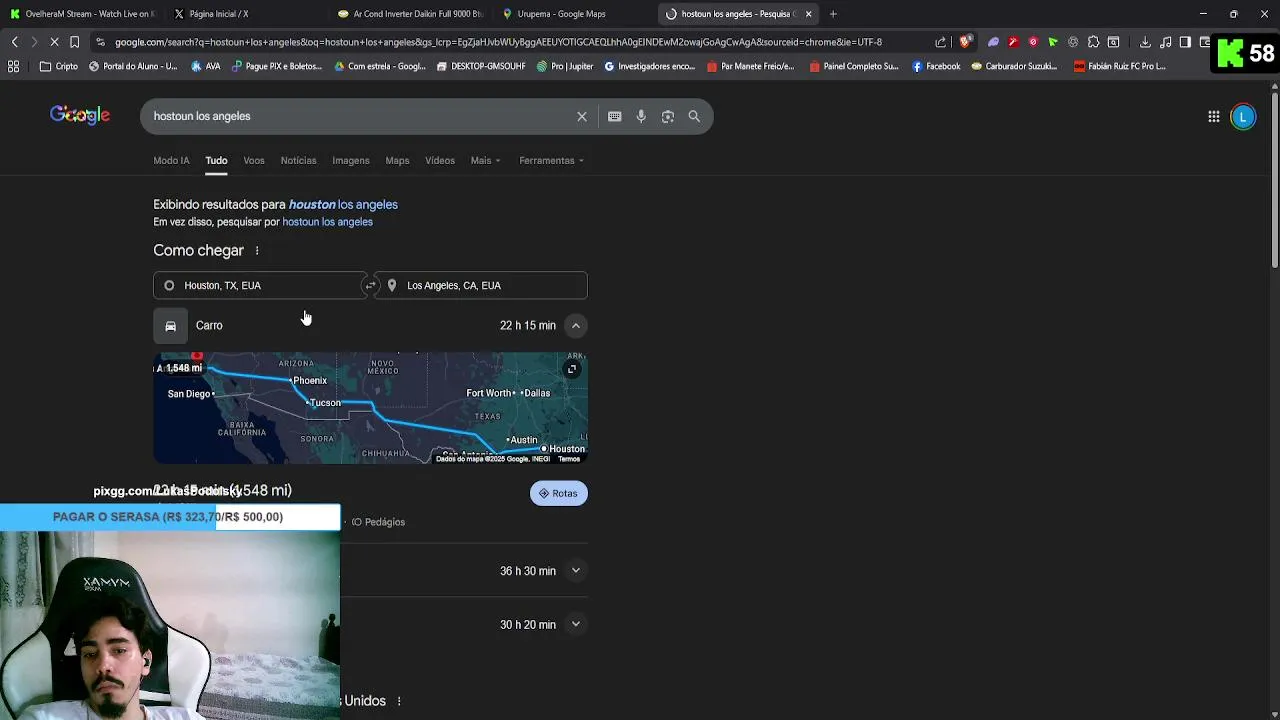Open the Termos link on the map
Screen dimensions: 1280x720
[569, 459]
